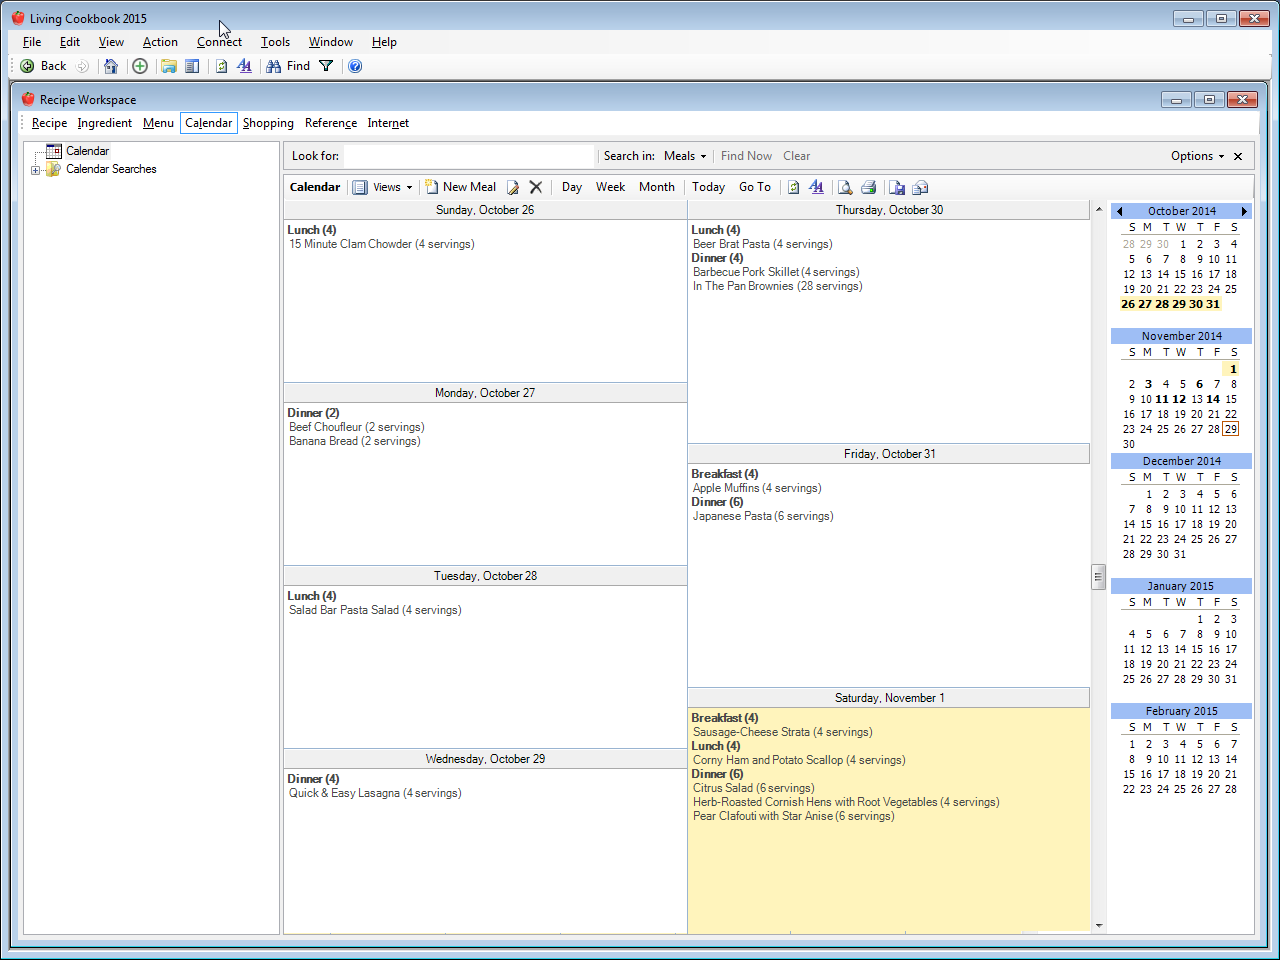Screen dimensions: 1280x960
Task: Close the search bar with X
Action: 1238,156
